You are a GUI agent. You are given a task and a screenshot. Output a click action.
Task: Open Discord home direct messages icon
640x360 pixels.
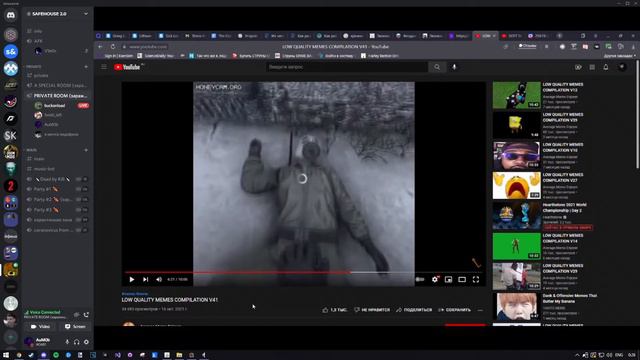11,16
